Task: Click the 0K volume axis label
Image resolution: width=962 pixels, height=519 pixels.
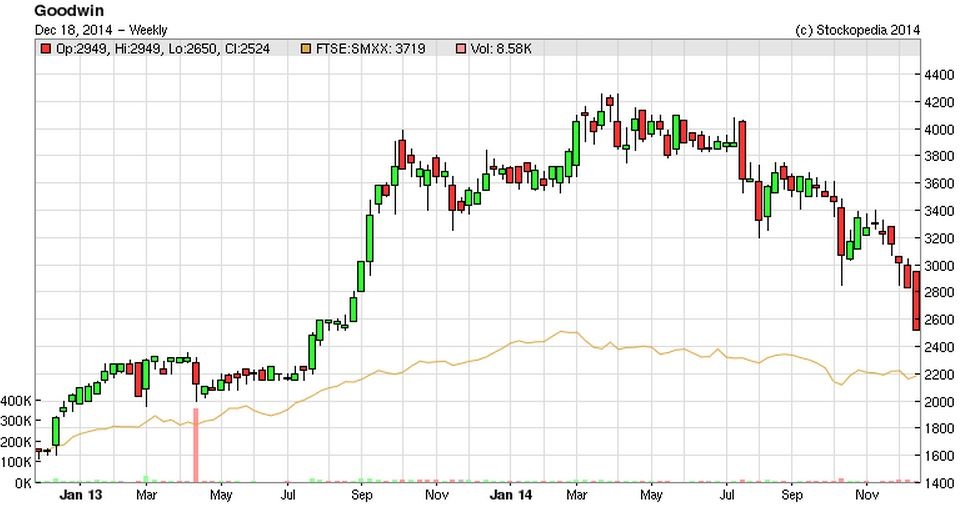Action: coord(23,483)
